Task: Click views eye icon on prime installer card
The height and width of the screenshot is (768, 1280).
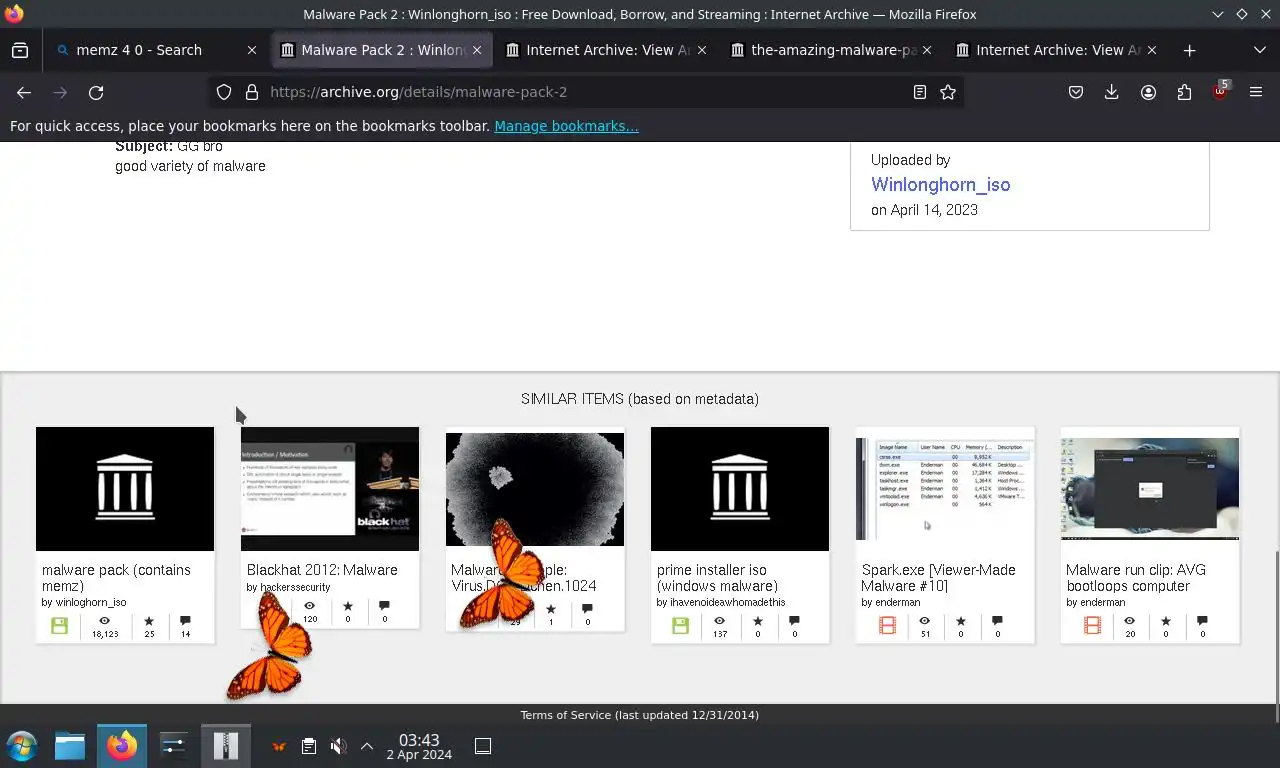Action: [x=720, y=621]
